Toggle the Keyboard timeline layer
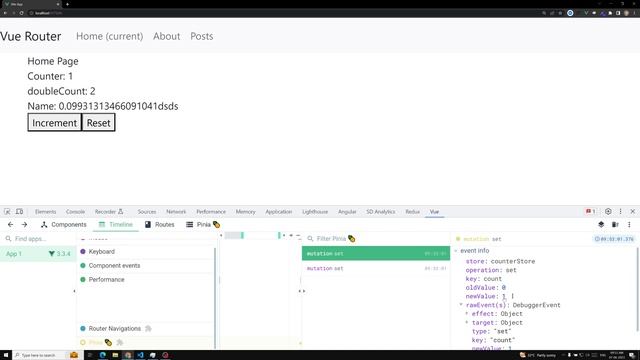This screenshot has height=360, width=640. (145, 251)
